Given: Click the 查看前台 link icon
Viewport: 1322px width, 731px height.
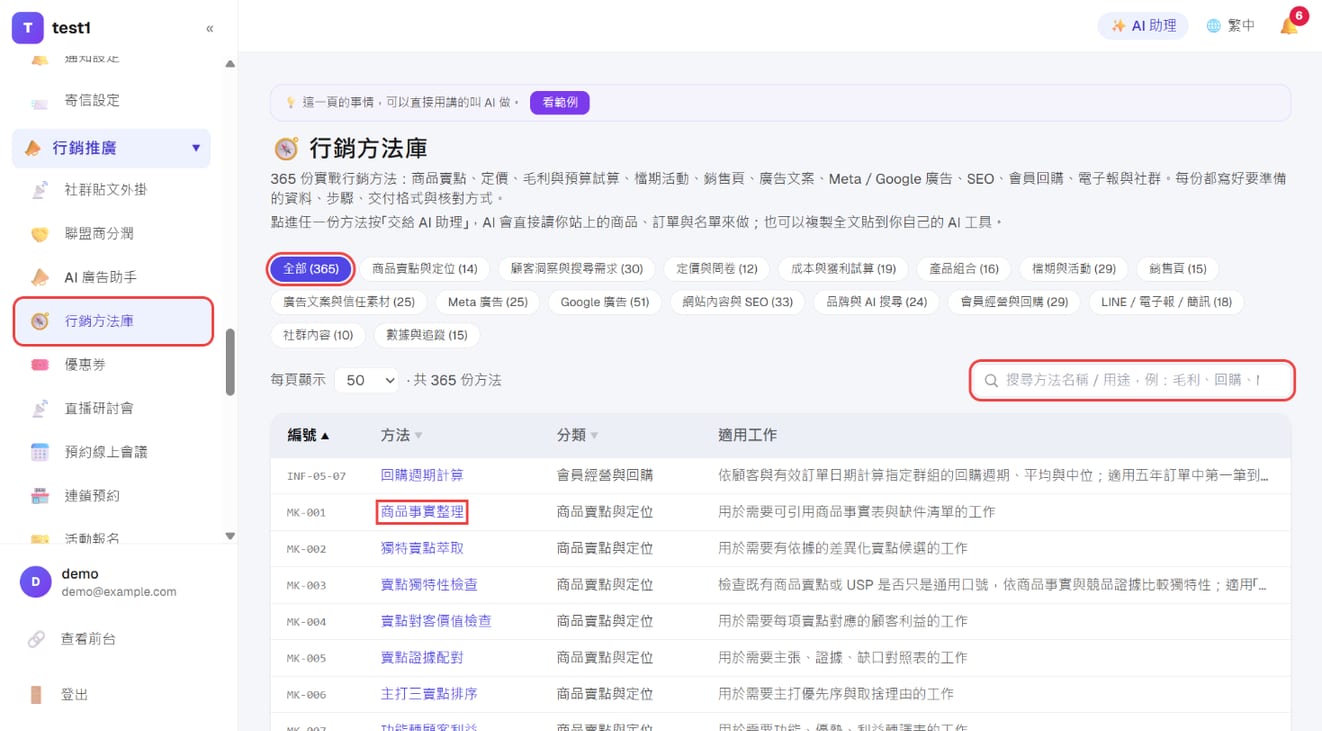Looking at the screenshot, I should coord(36,639).
